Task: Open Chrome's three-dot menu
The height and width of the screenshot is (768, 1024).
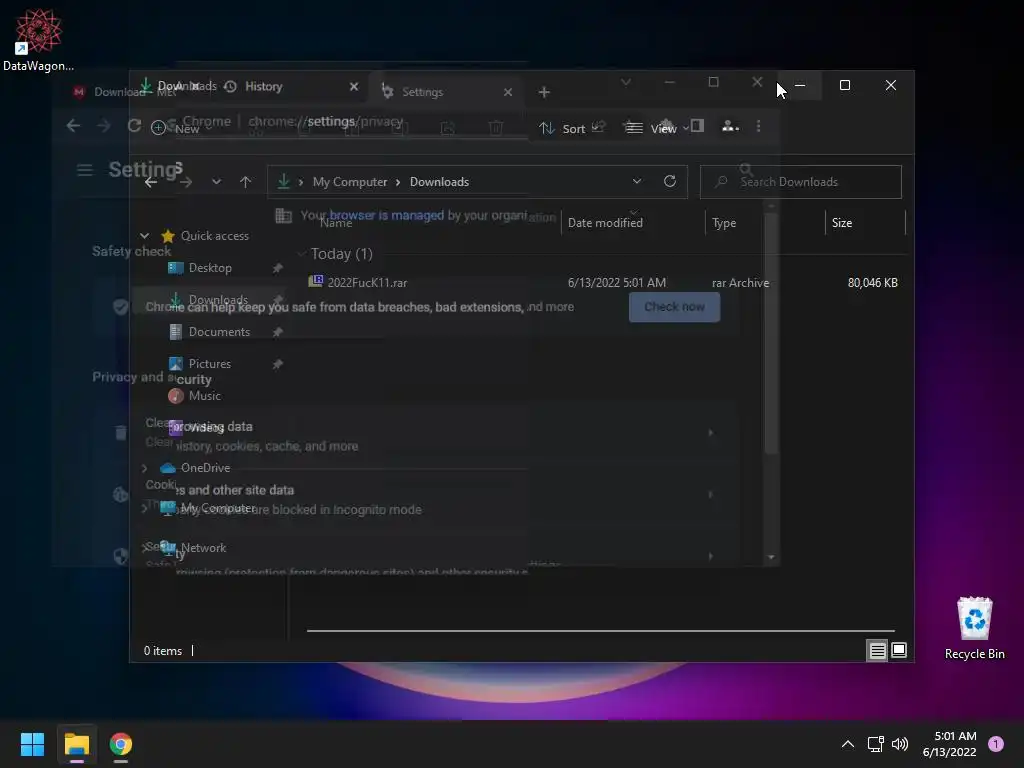Action: (758, 126)
